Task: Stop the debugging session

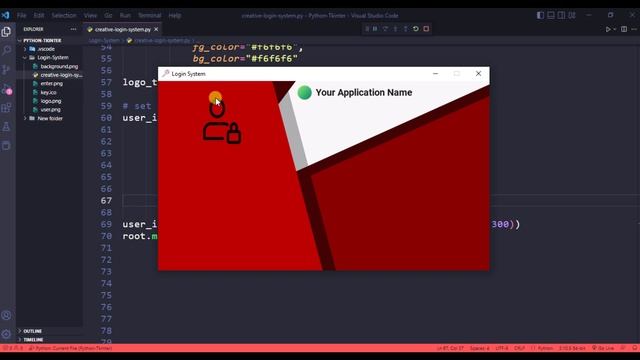Action: point(426,29)
